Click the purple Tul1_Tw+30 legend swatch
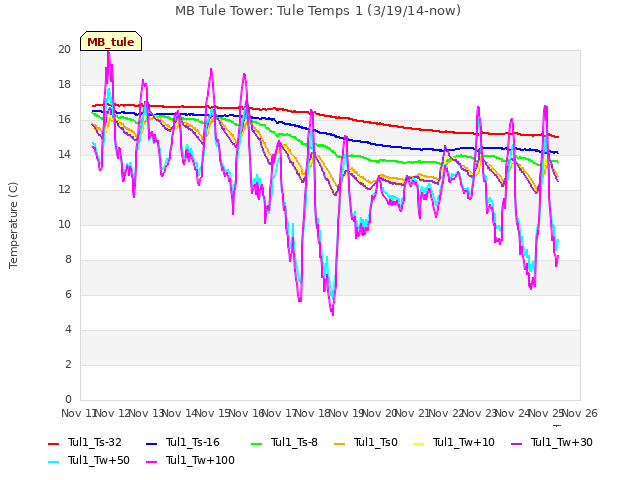Screen dimensions: 640x480 [x=517, y=443]
